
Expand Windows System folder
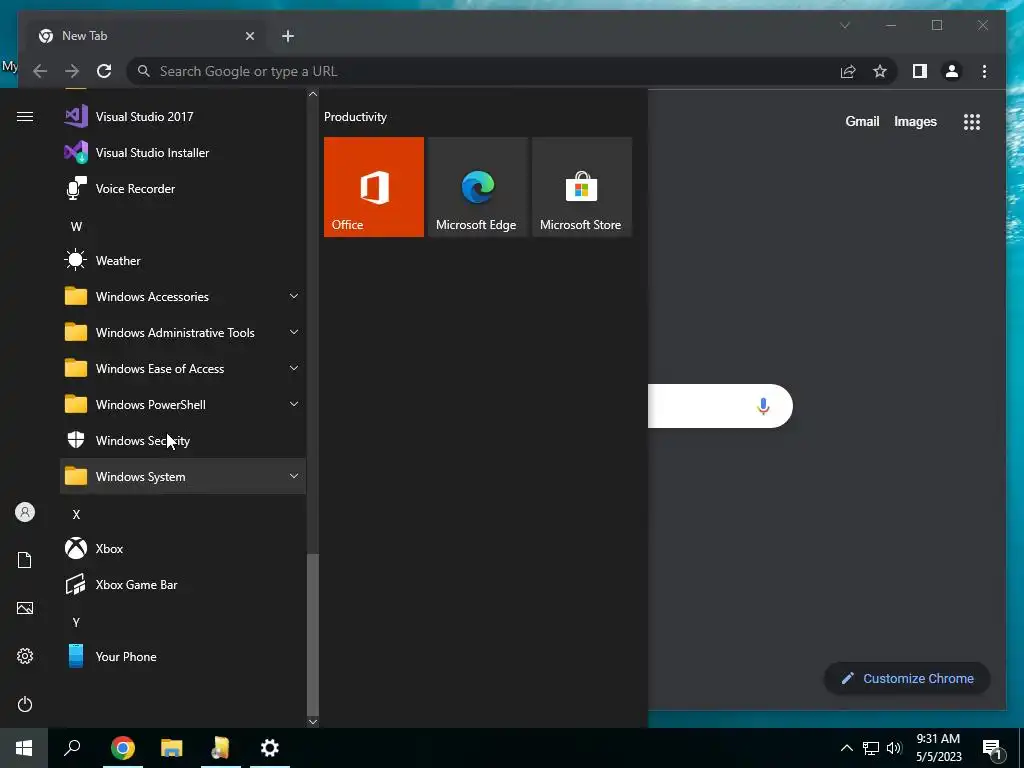pos(183,477)
